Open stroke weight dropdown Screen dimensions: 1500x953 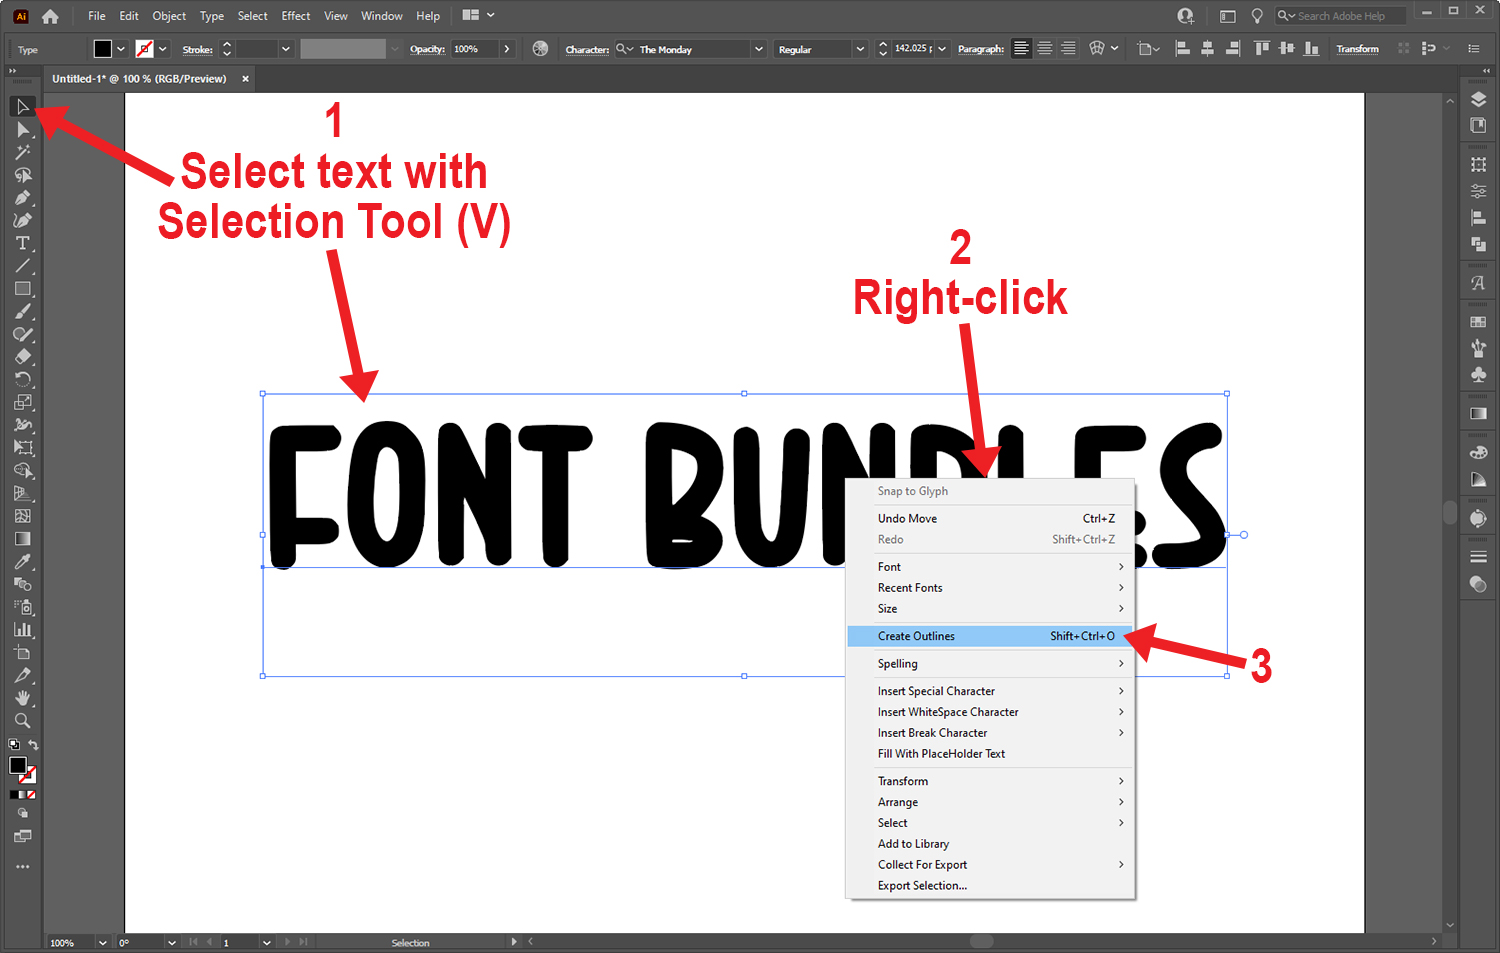point(286,49)
